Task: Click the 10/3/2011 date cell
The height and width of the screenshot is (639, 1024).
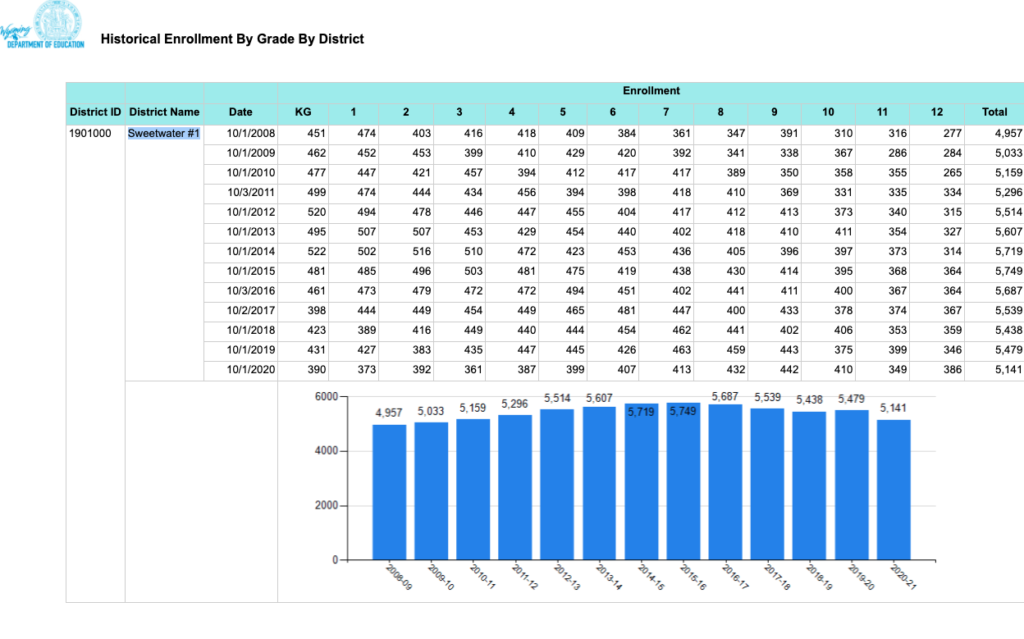Action: (251, 192)
